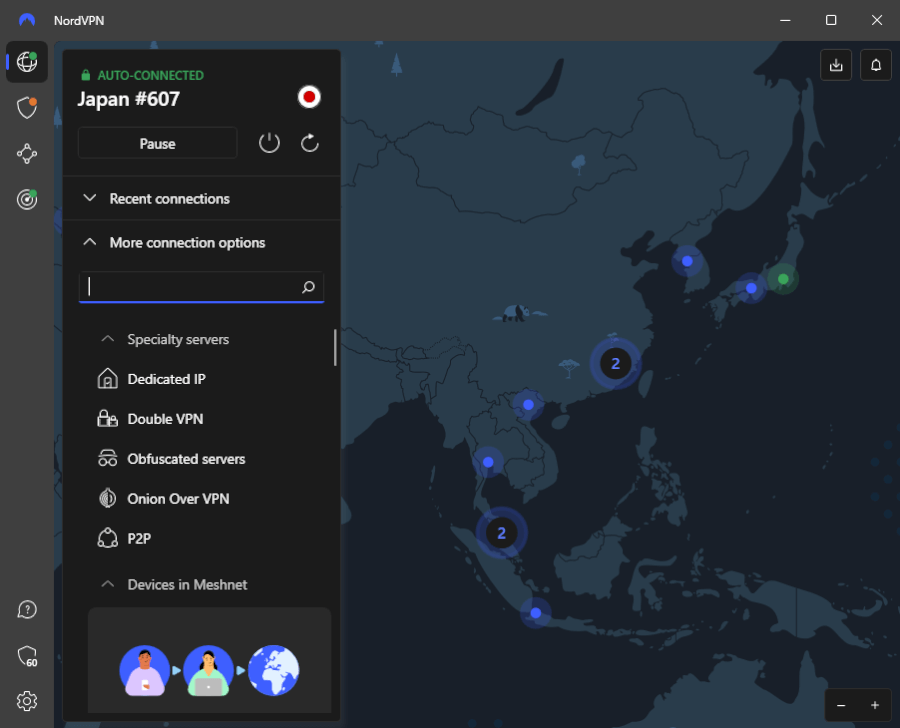This screenshot has width=900, height=728.
Task: Open Meshnet icon in sidebar
Action: pyautogui.click(x=27, y=153)
